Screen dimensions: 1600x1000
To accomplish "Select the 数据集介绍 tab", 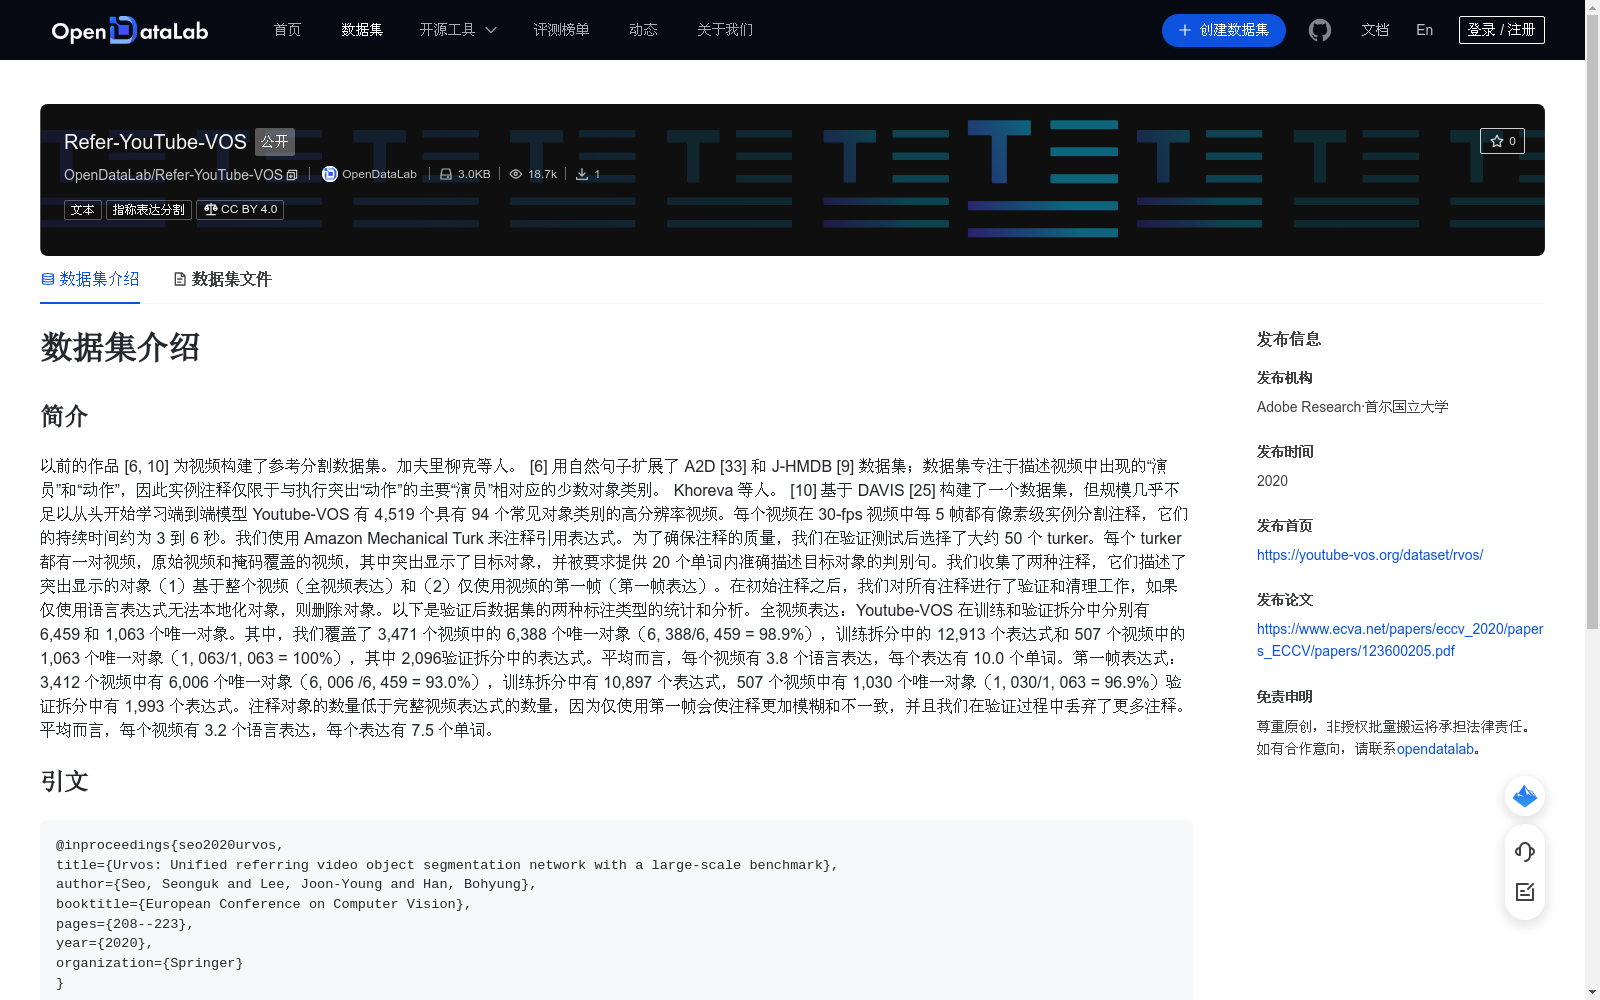I will pyautogui.click(x=90, y=279).
